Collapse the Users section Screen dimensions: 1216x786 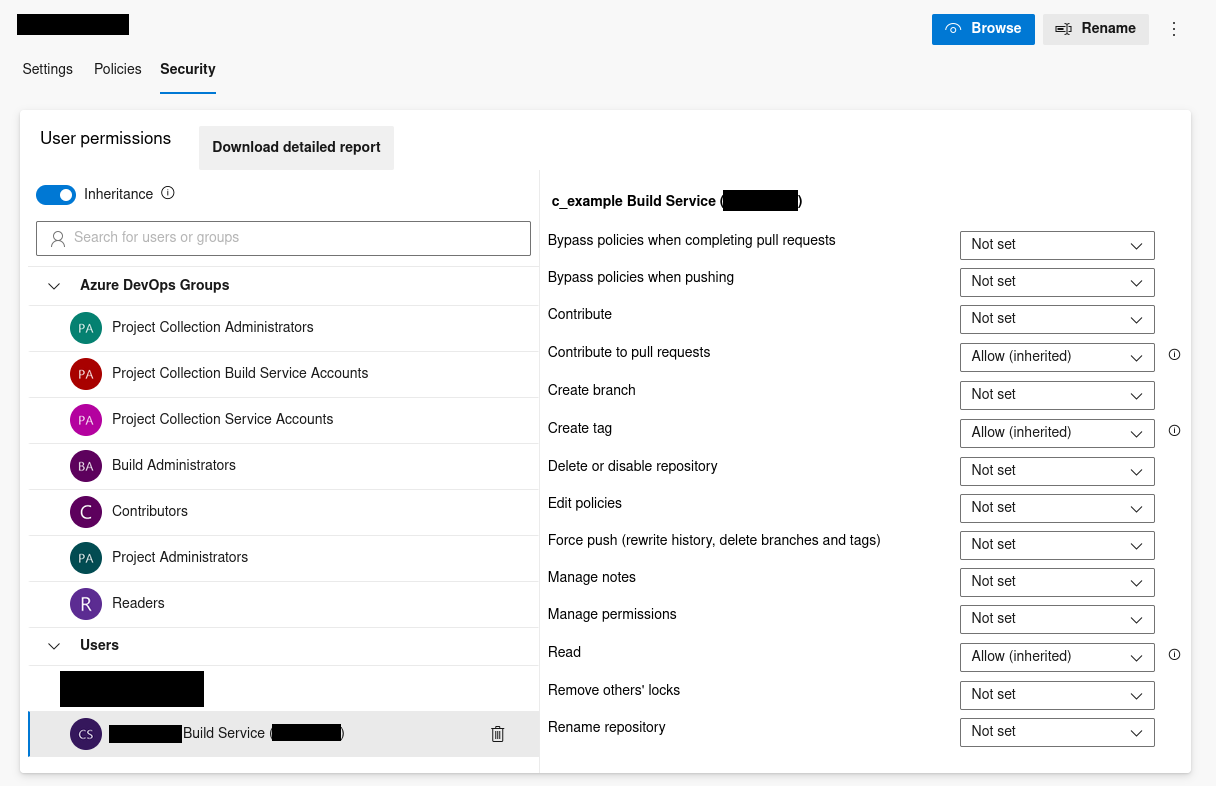(54, 646)
